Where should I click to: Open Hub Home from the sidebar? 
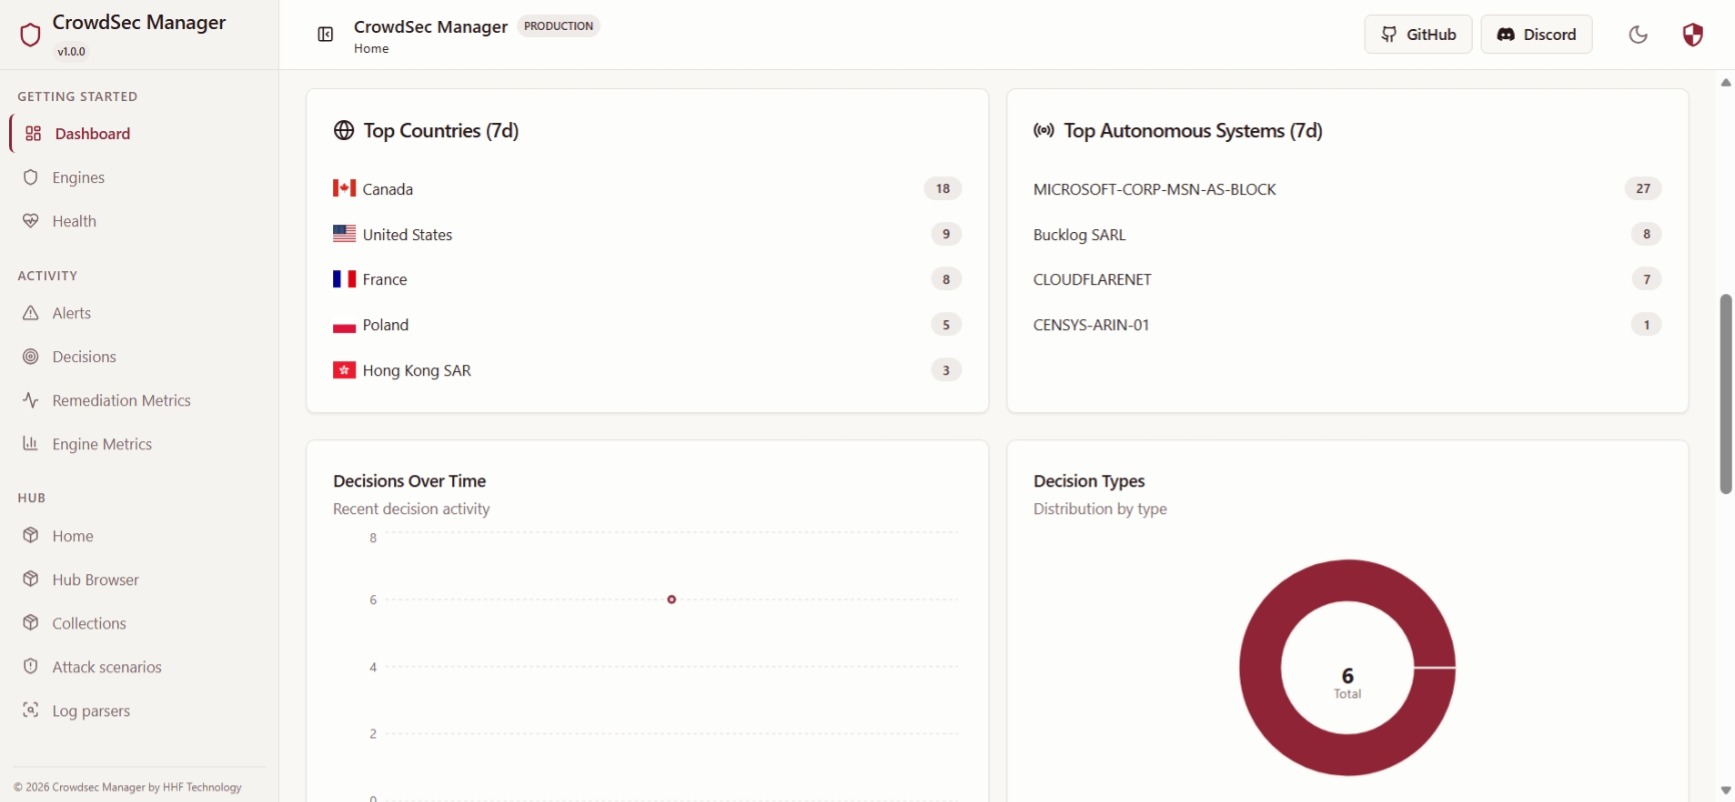pos(72,536)
